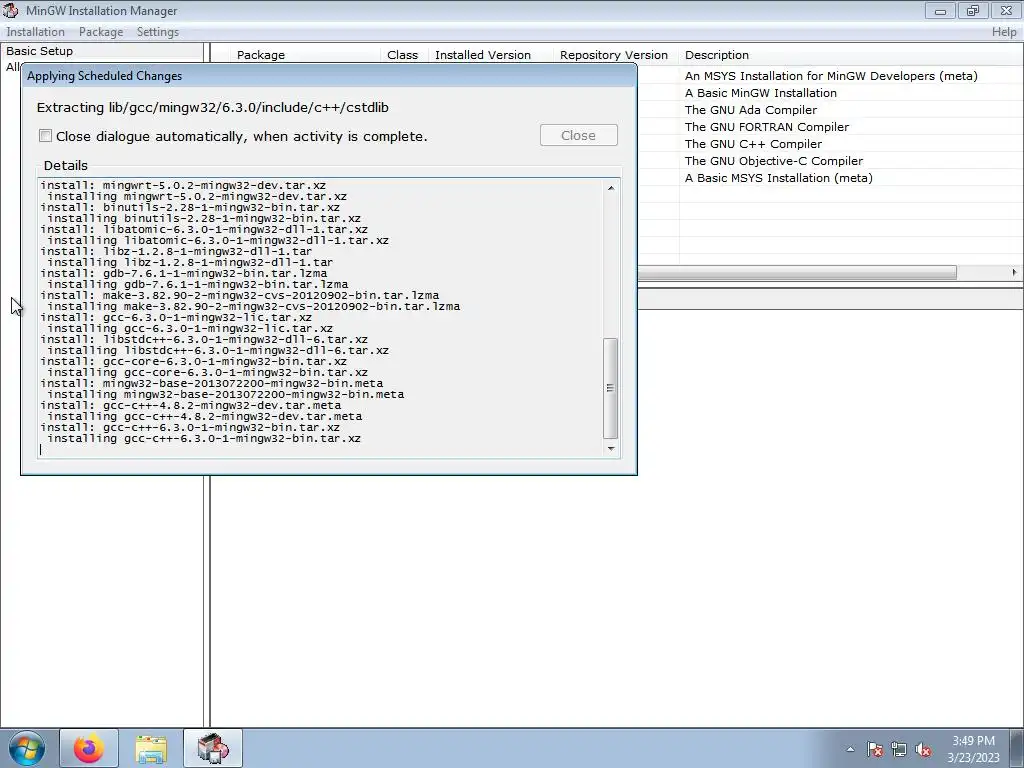Click the Details log scroll up arrow
The width and height of the screenshot is (1024, 768).
tap(611, 188)
